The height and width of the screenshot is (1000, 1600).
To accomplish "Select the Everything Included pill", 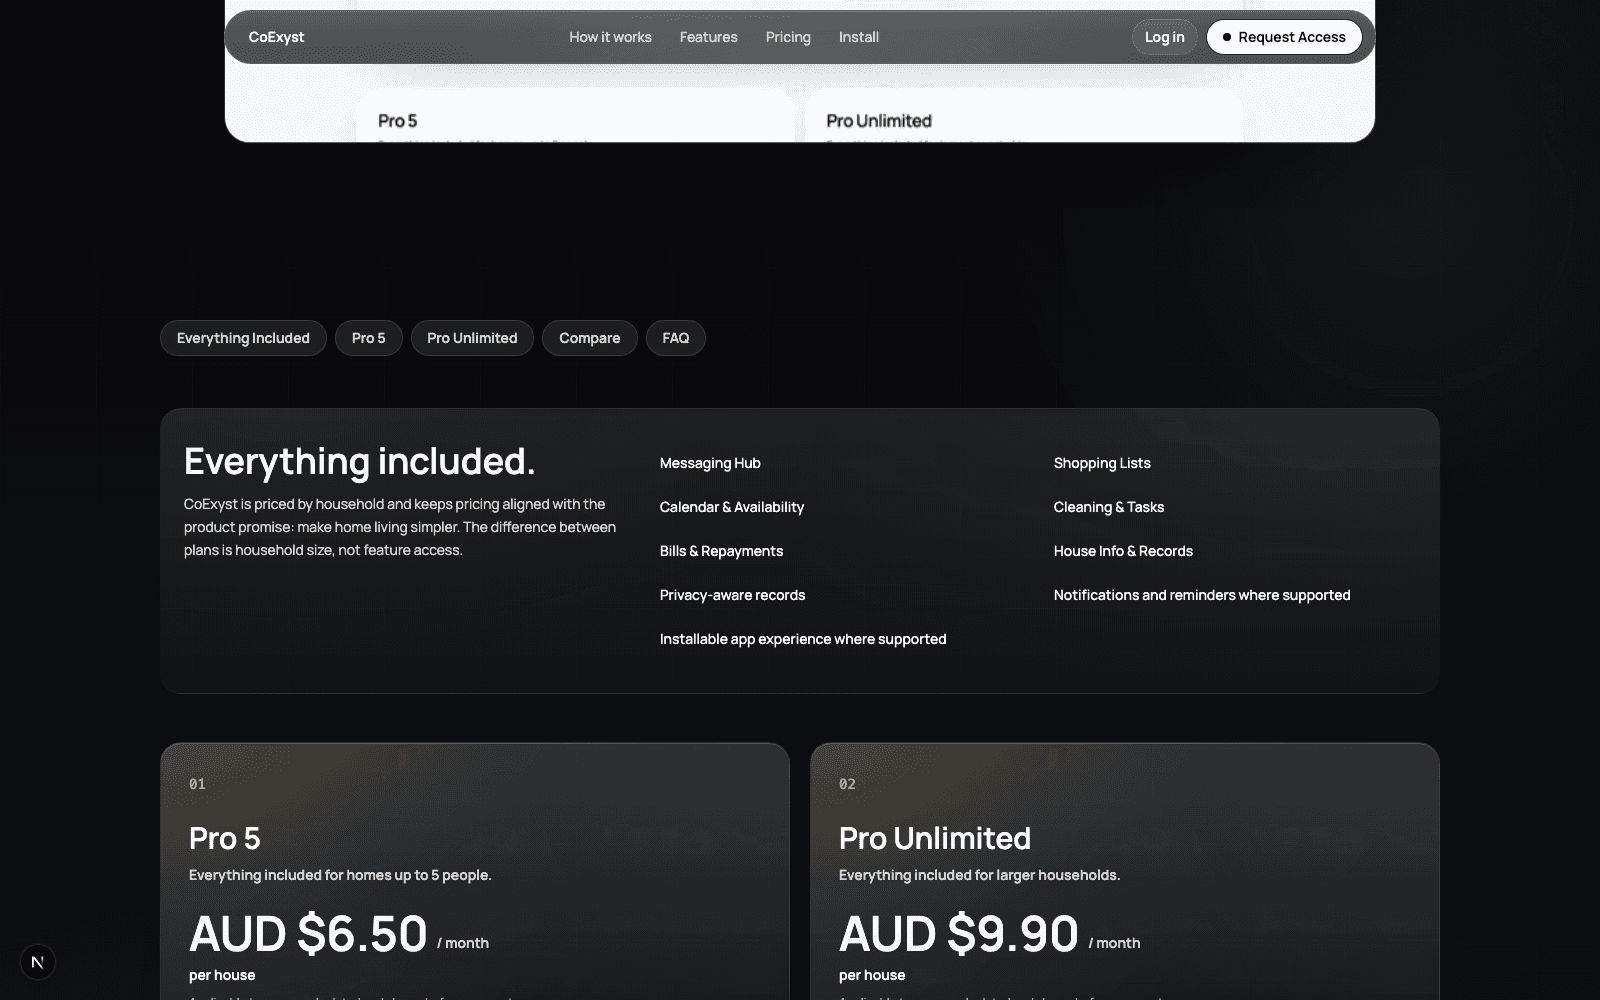I will [243, 338].
